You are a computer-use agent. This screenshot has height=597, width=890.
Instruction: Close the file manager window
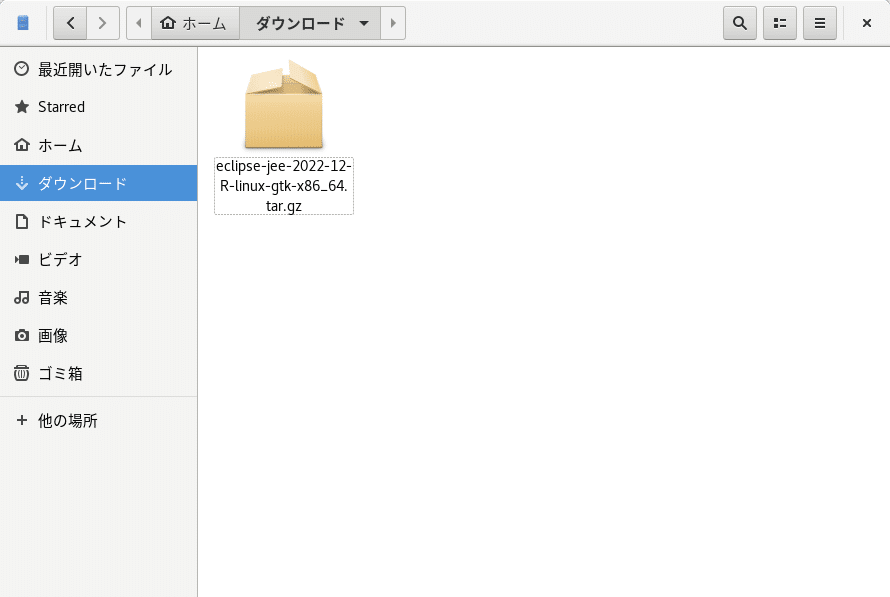pos(867,23)
